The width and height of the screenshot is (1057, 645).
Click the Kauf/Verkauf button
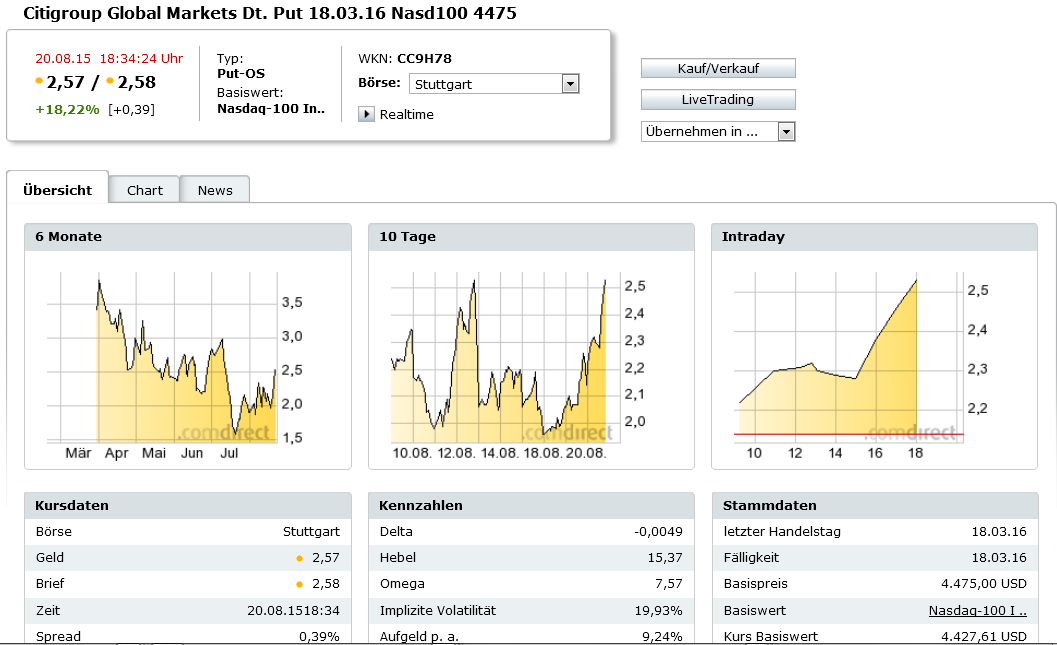point(718,68)
